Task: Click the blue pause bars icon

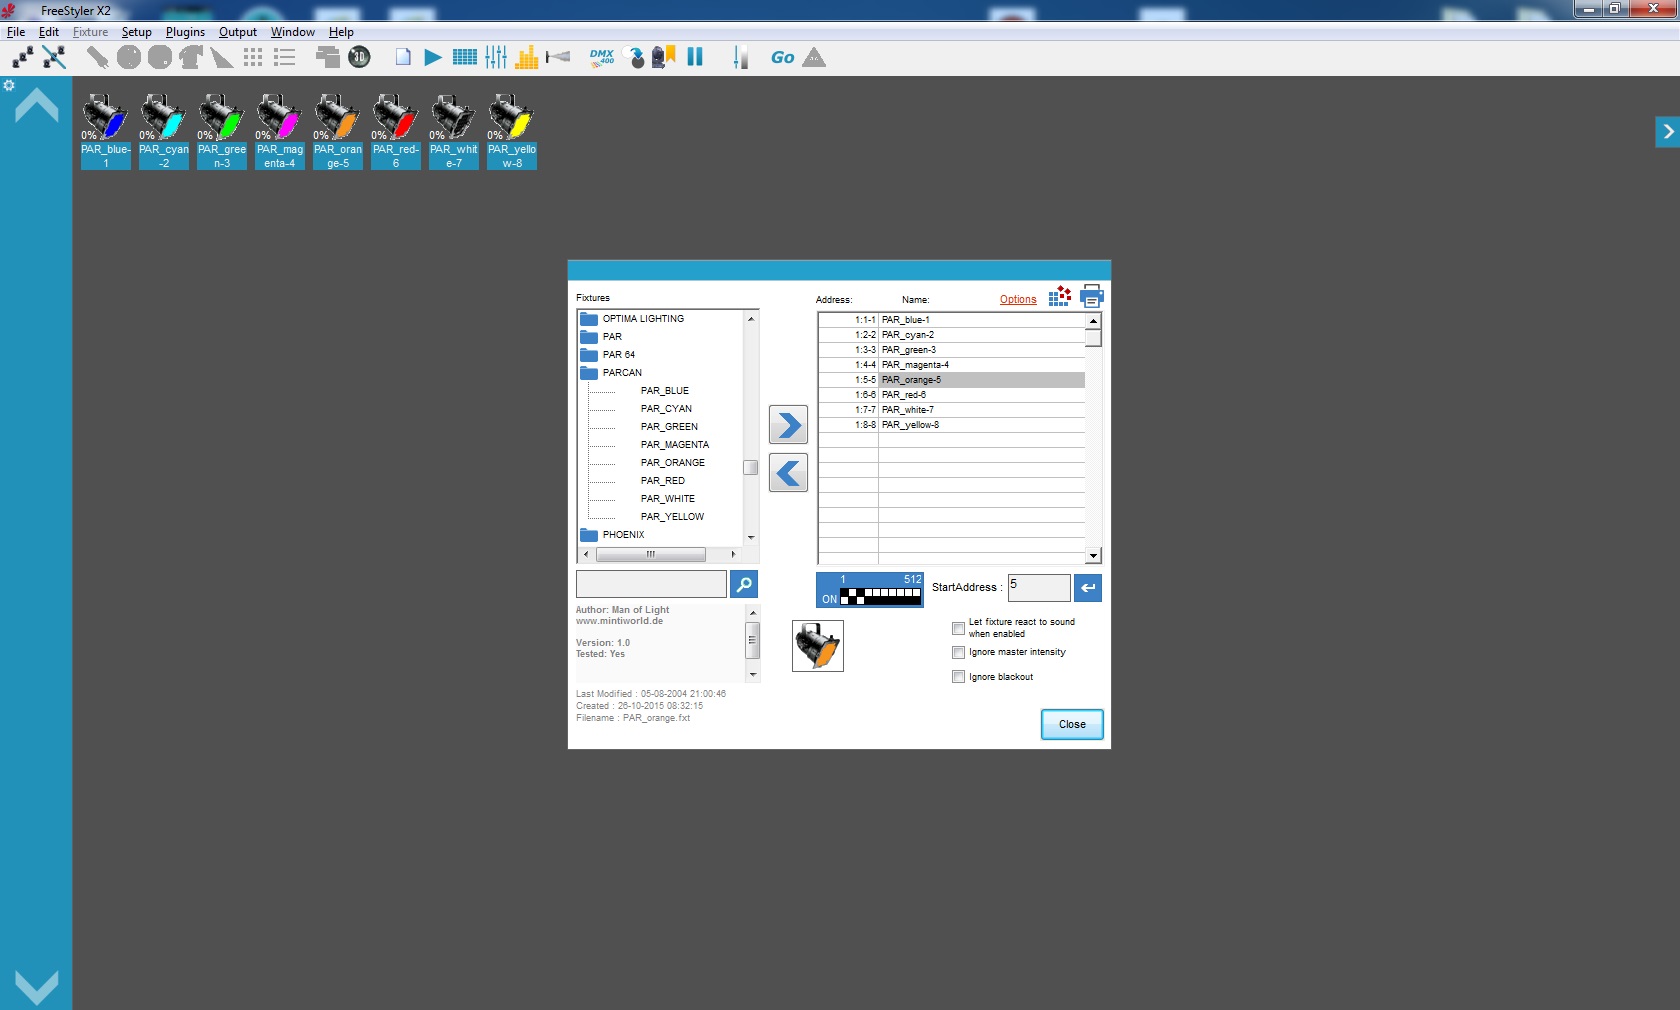Action: point(695,57)
